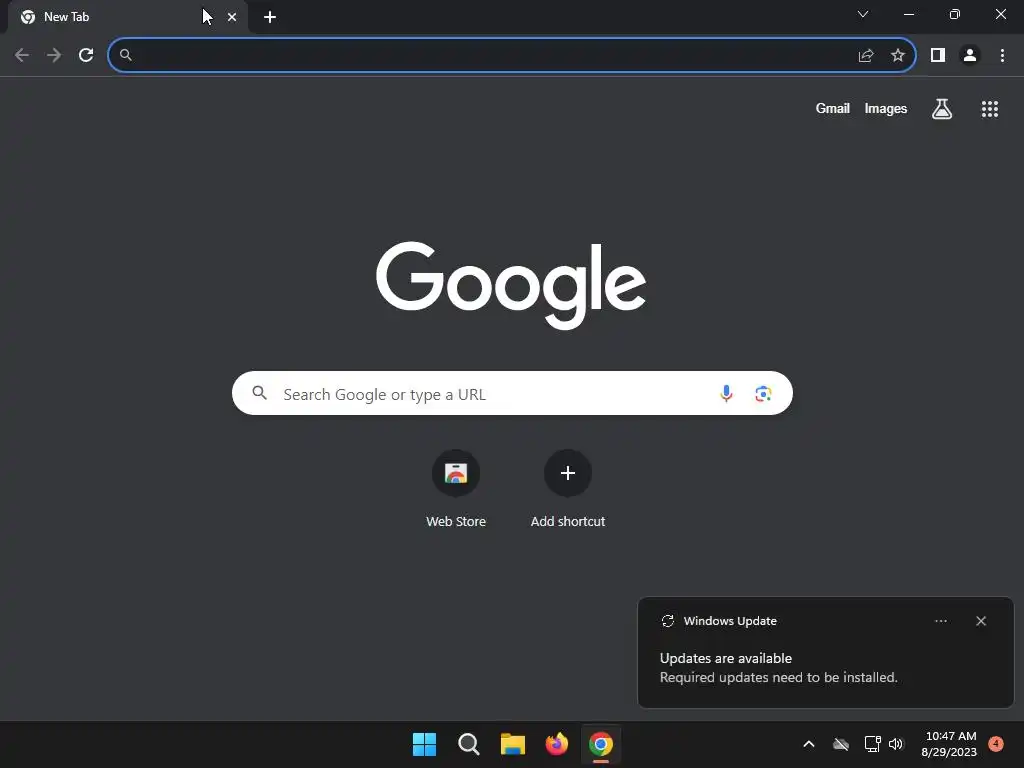1024x768 pixels.
Task: Dismiss the Windows Update notification
Action: 981,621
